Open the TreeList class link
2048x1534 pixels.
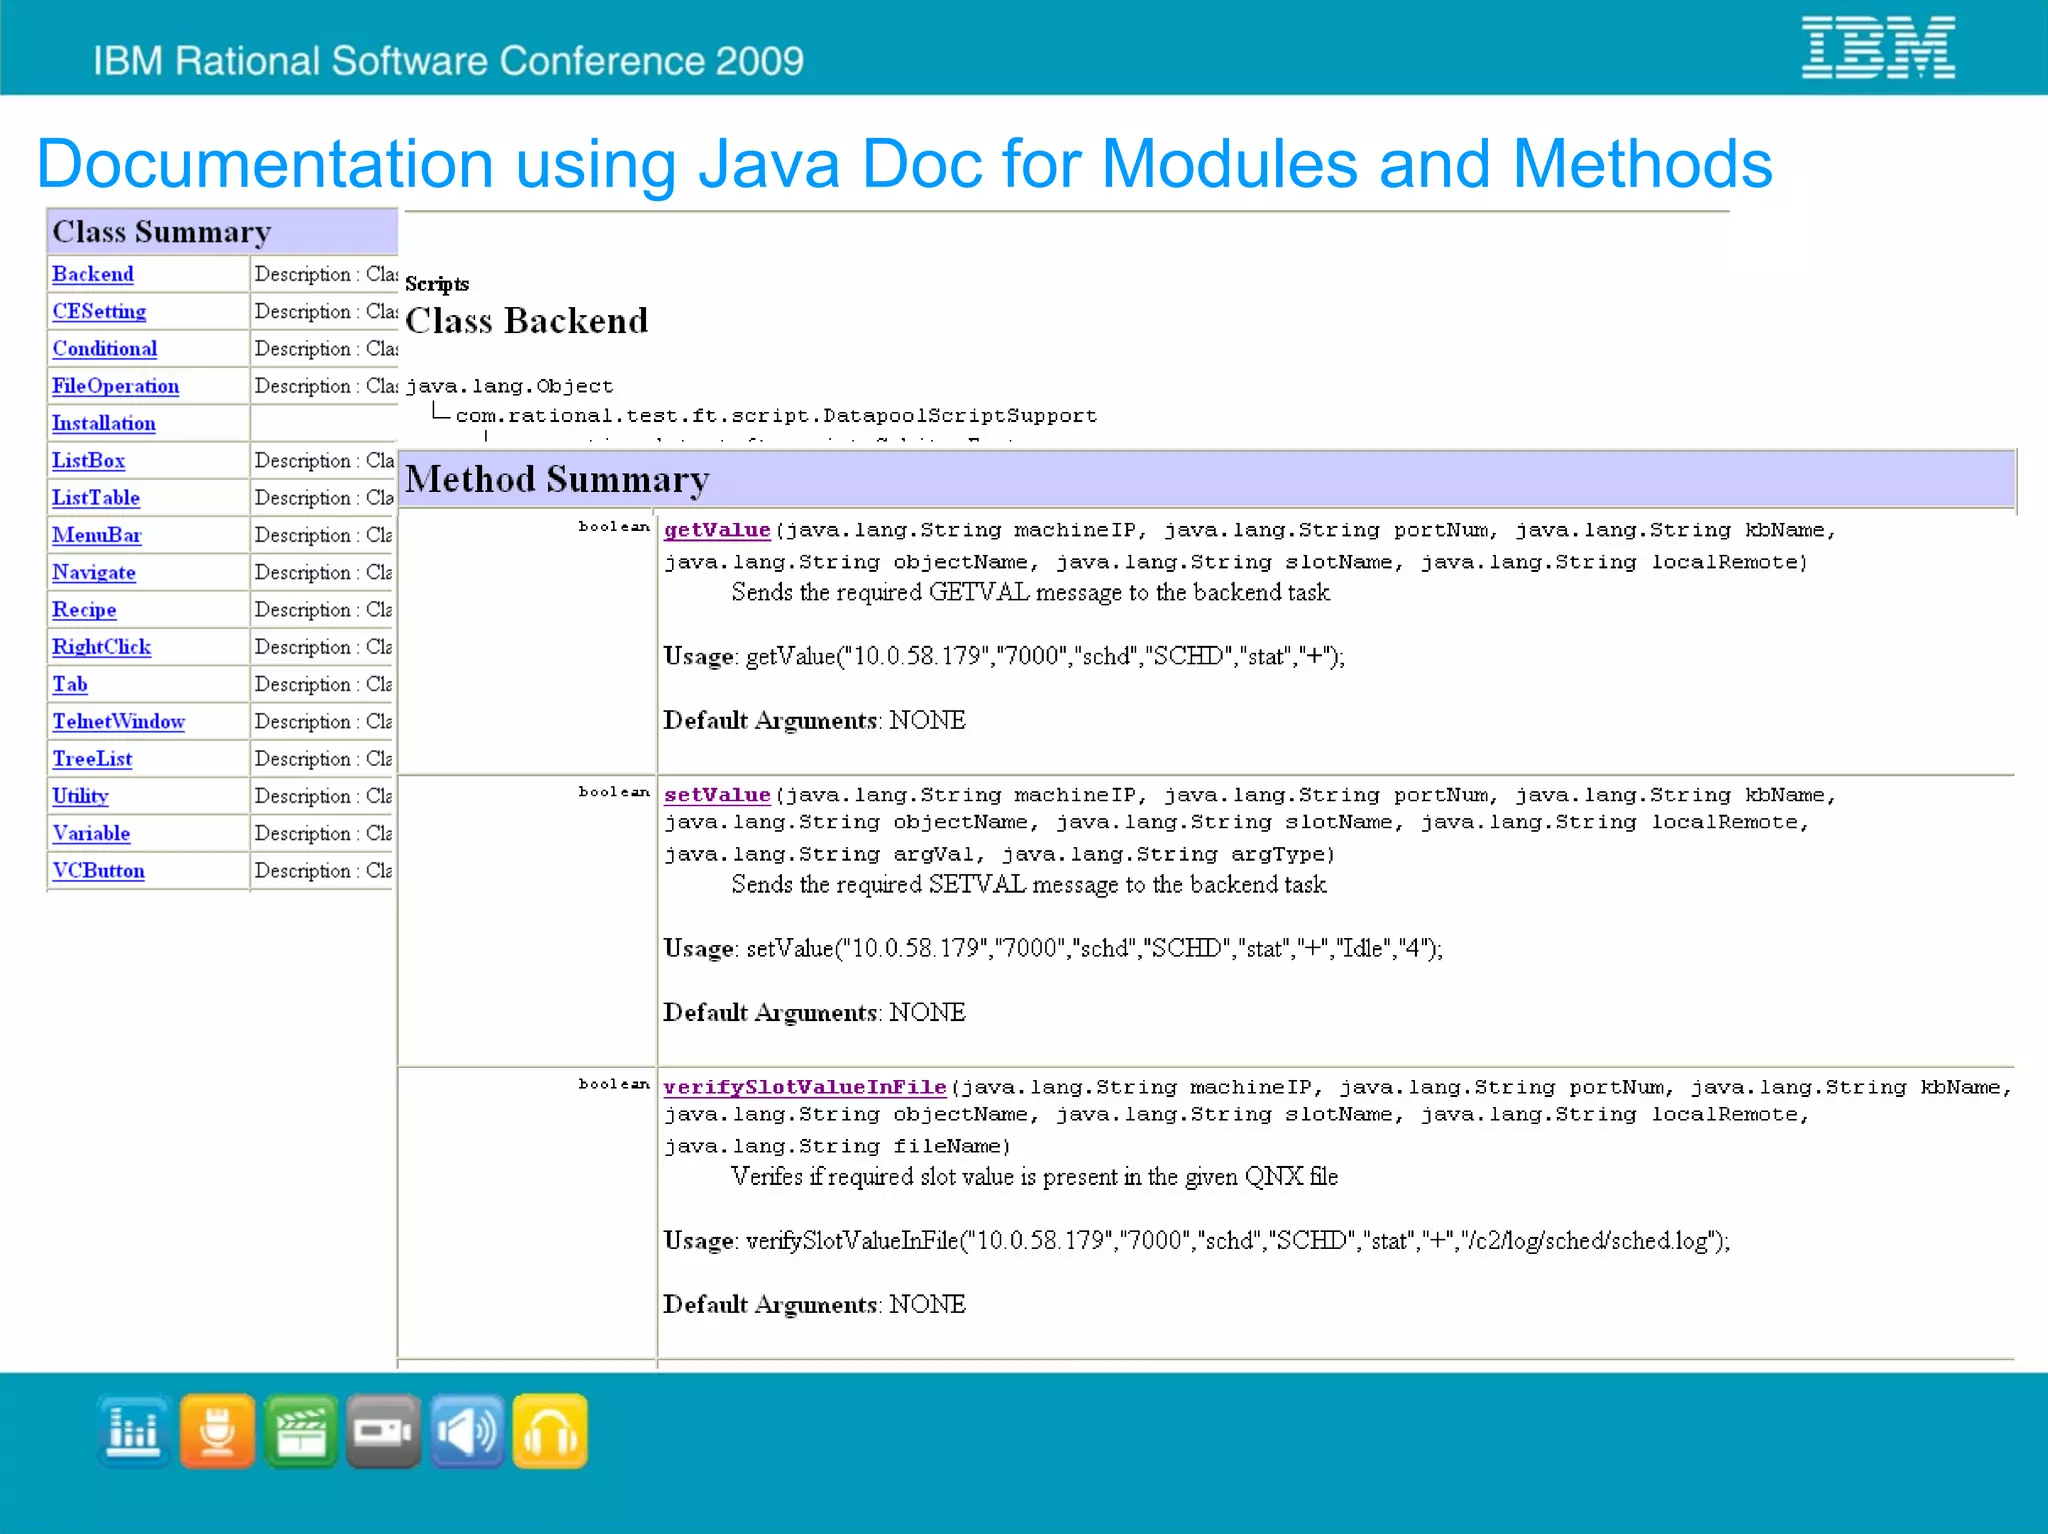click(92, 759)
